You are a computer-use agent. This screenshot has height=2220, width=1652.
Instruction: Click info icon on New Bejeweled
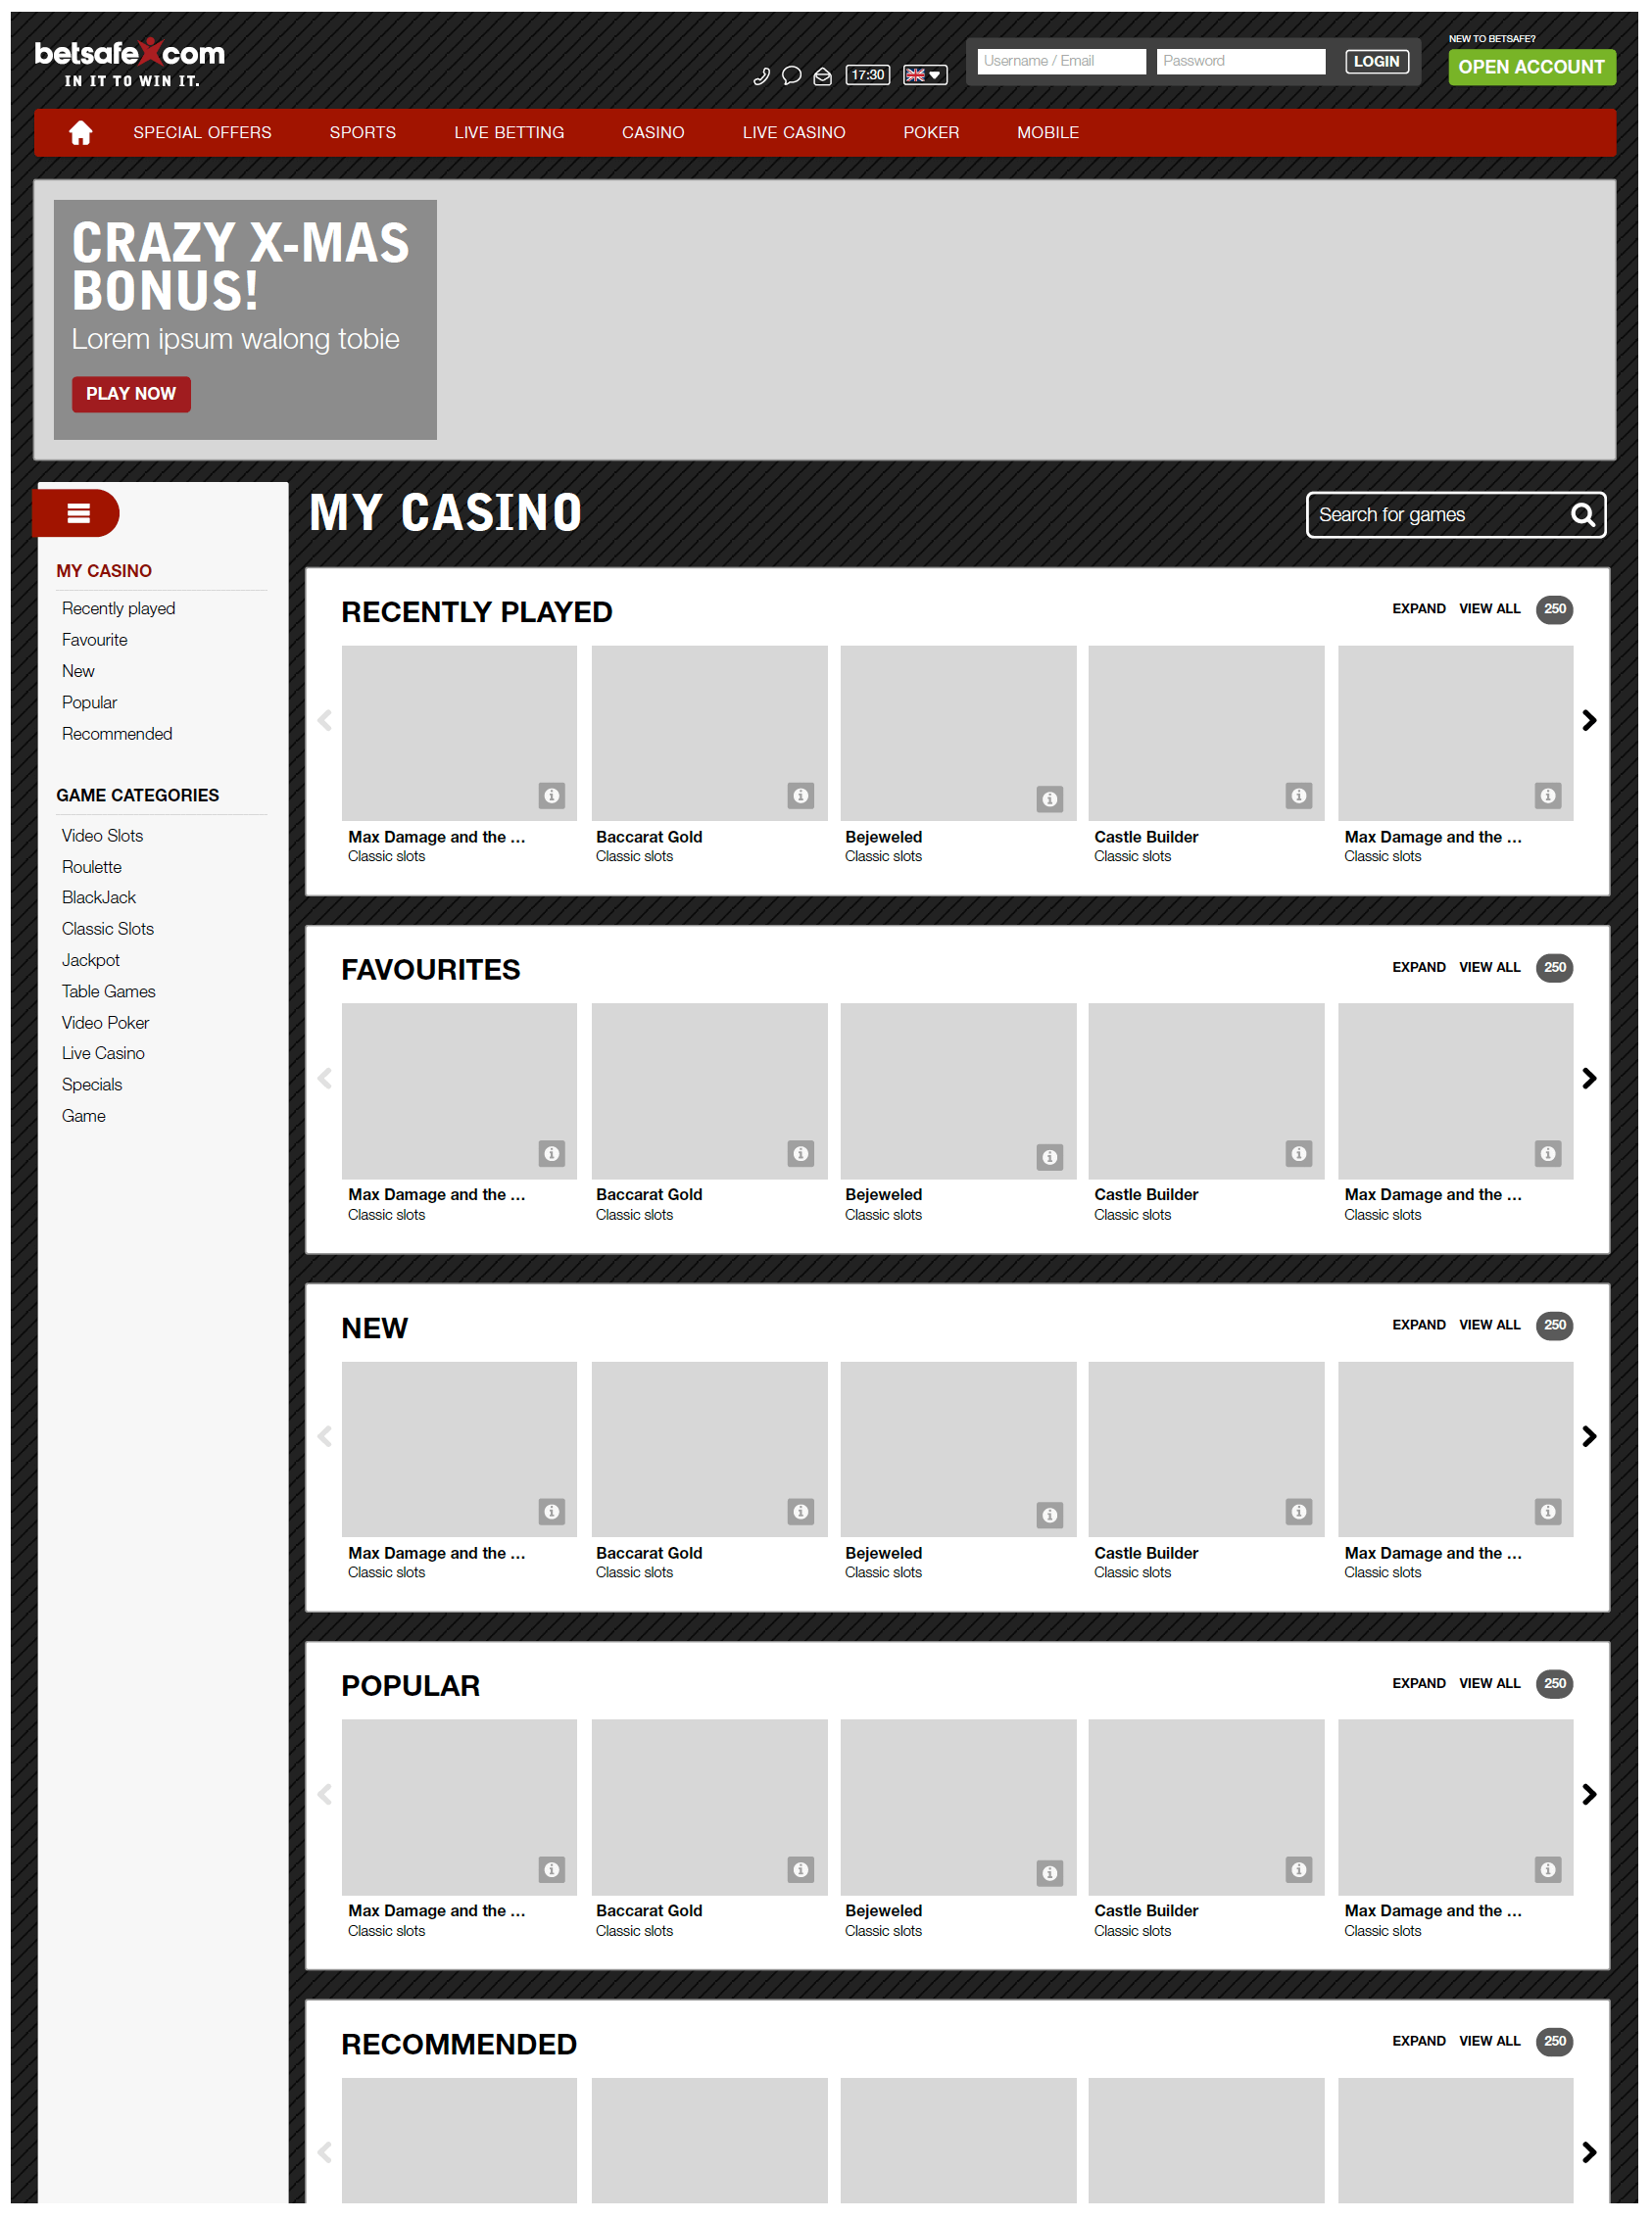pyautogui.click(x=1049, y=1517)
